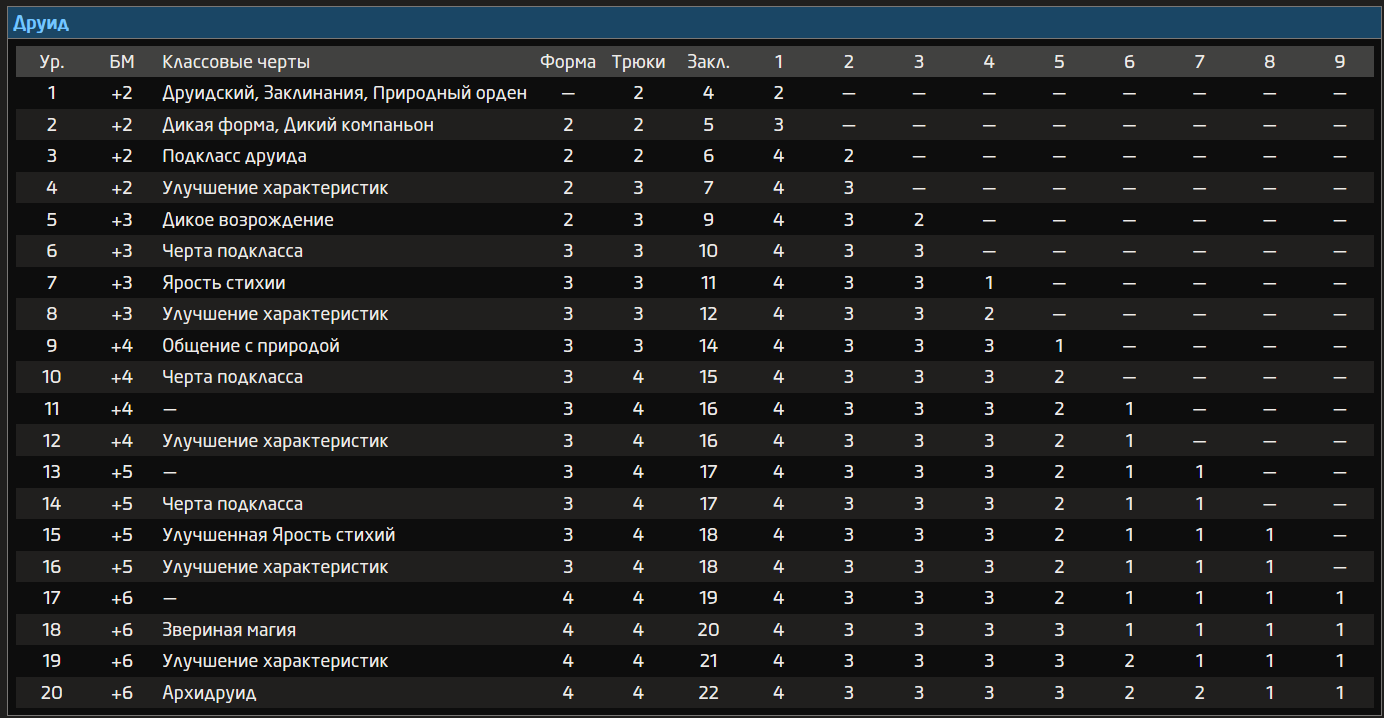Click the "Архидруид" feature at level 20

(209, 693)
